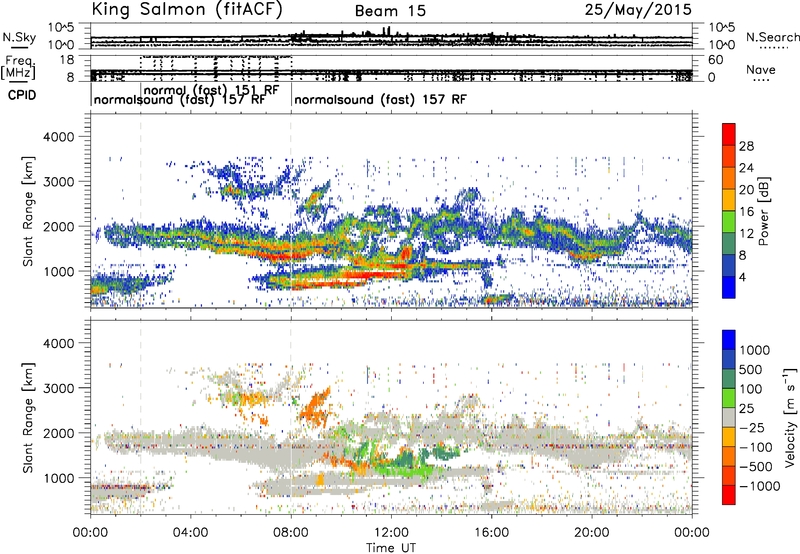Screen dimensions: 800x554
Task: Click the 'Time UT' axis label
Action: coord(391,548)
